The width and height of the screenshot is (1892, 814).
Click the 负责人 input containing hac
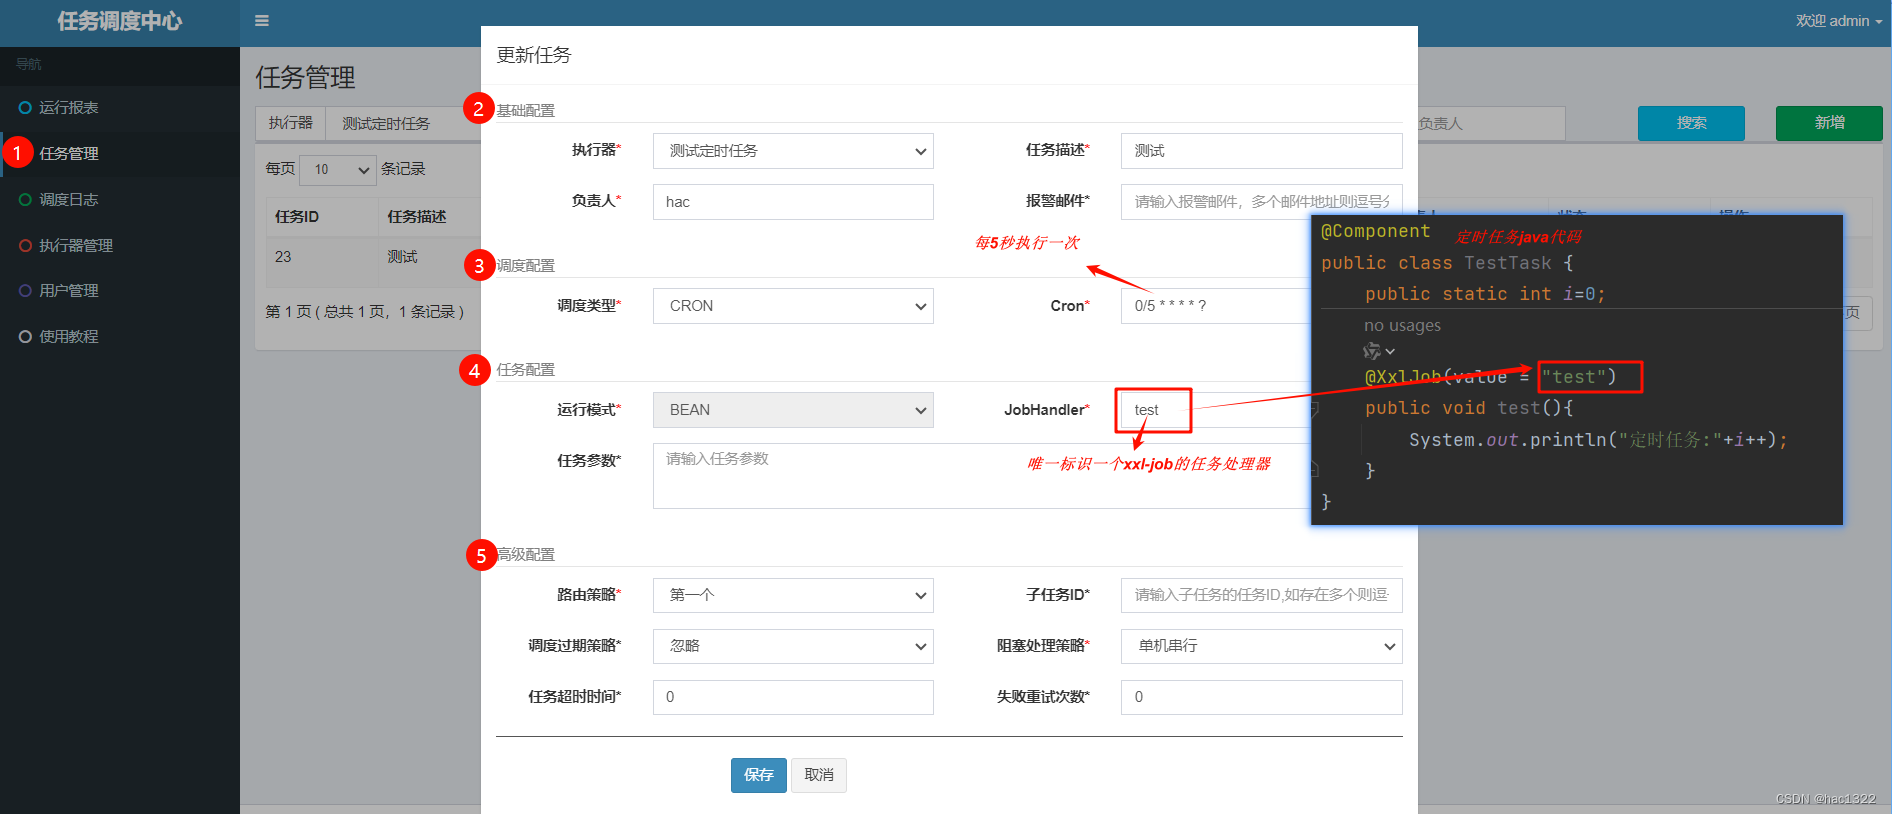pyautogui.click(x=793, y=202)
